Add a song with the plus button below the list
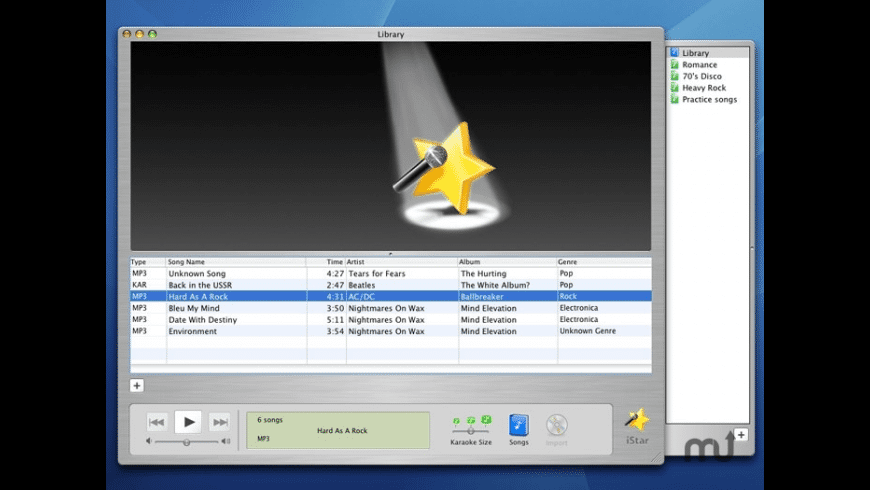This screenshot has width=870, height=490. click(137, 385)
